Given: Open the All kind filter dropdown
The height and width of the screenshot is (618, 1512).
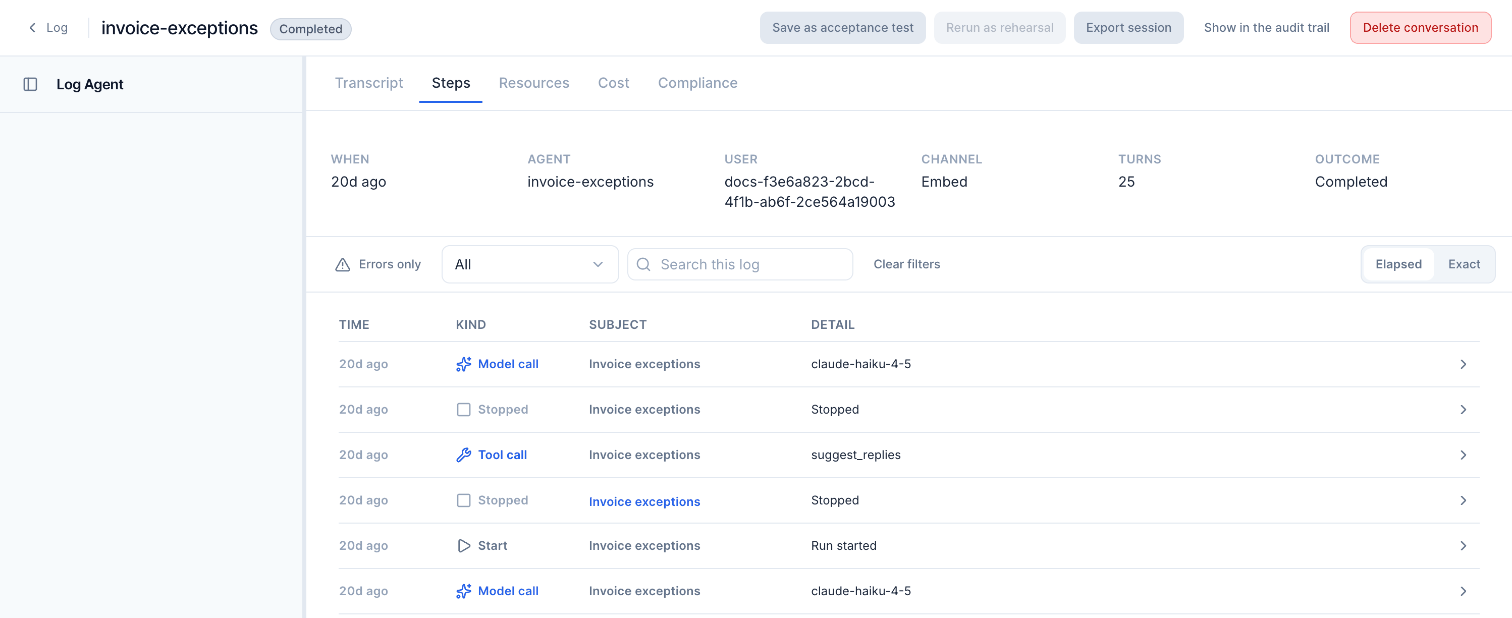Looking at the screenshot, I should 530,265.
